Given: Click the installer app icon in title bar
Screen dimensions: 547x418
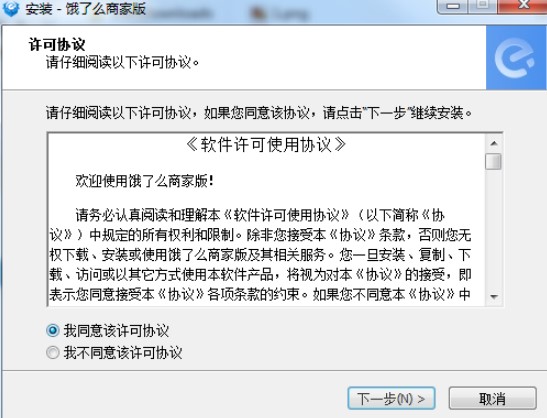Looking at the screenshot, I should pos(10,9).
